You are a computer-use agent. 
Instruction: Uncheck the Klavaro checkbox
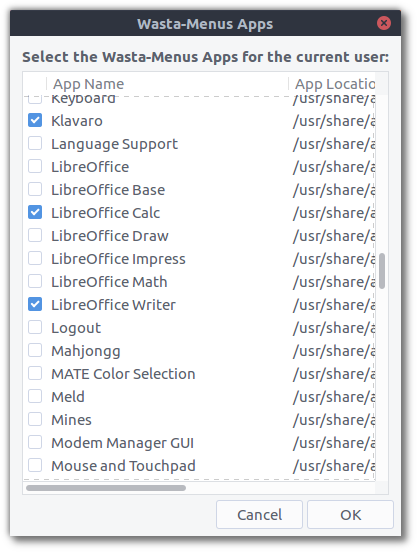35,120
